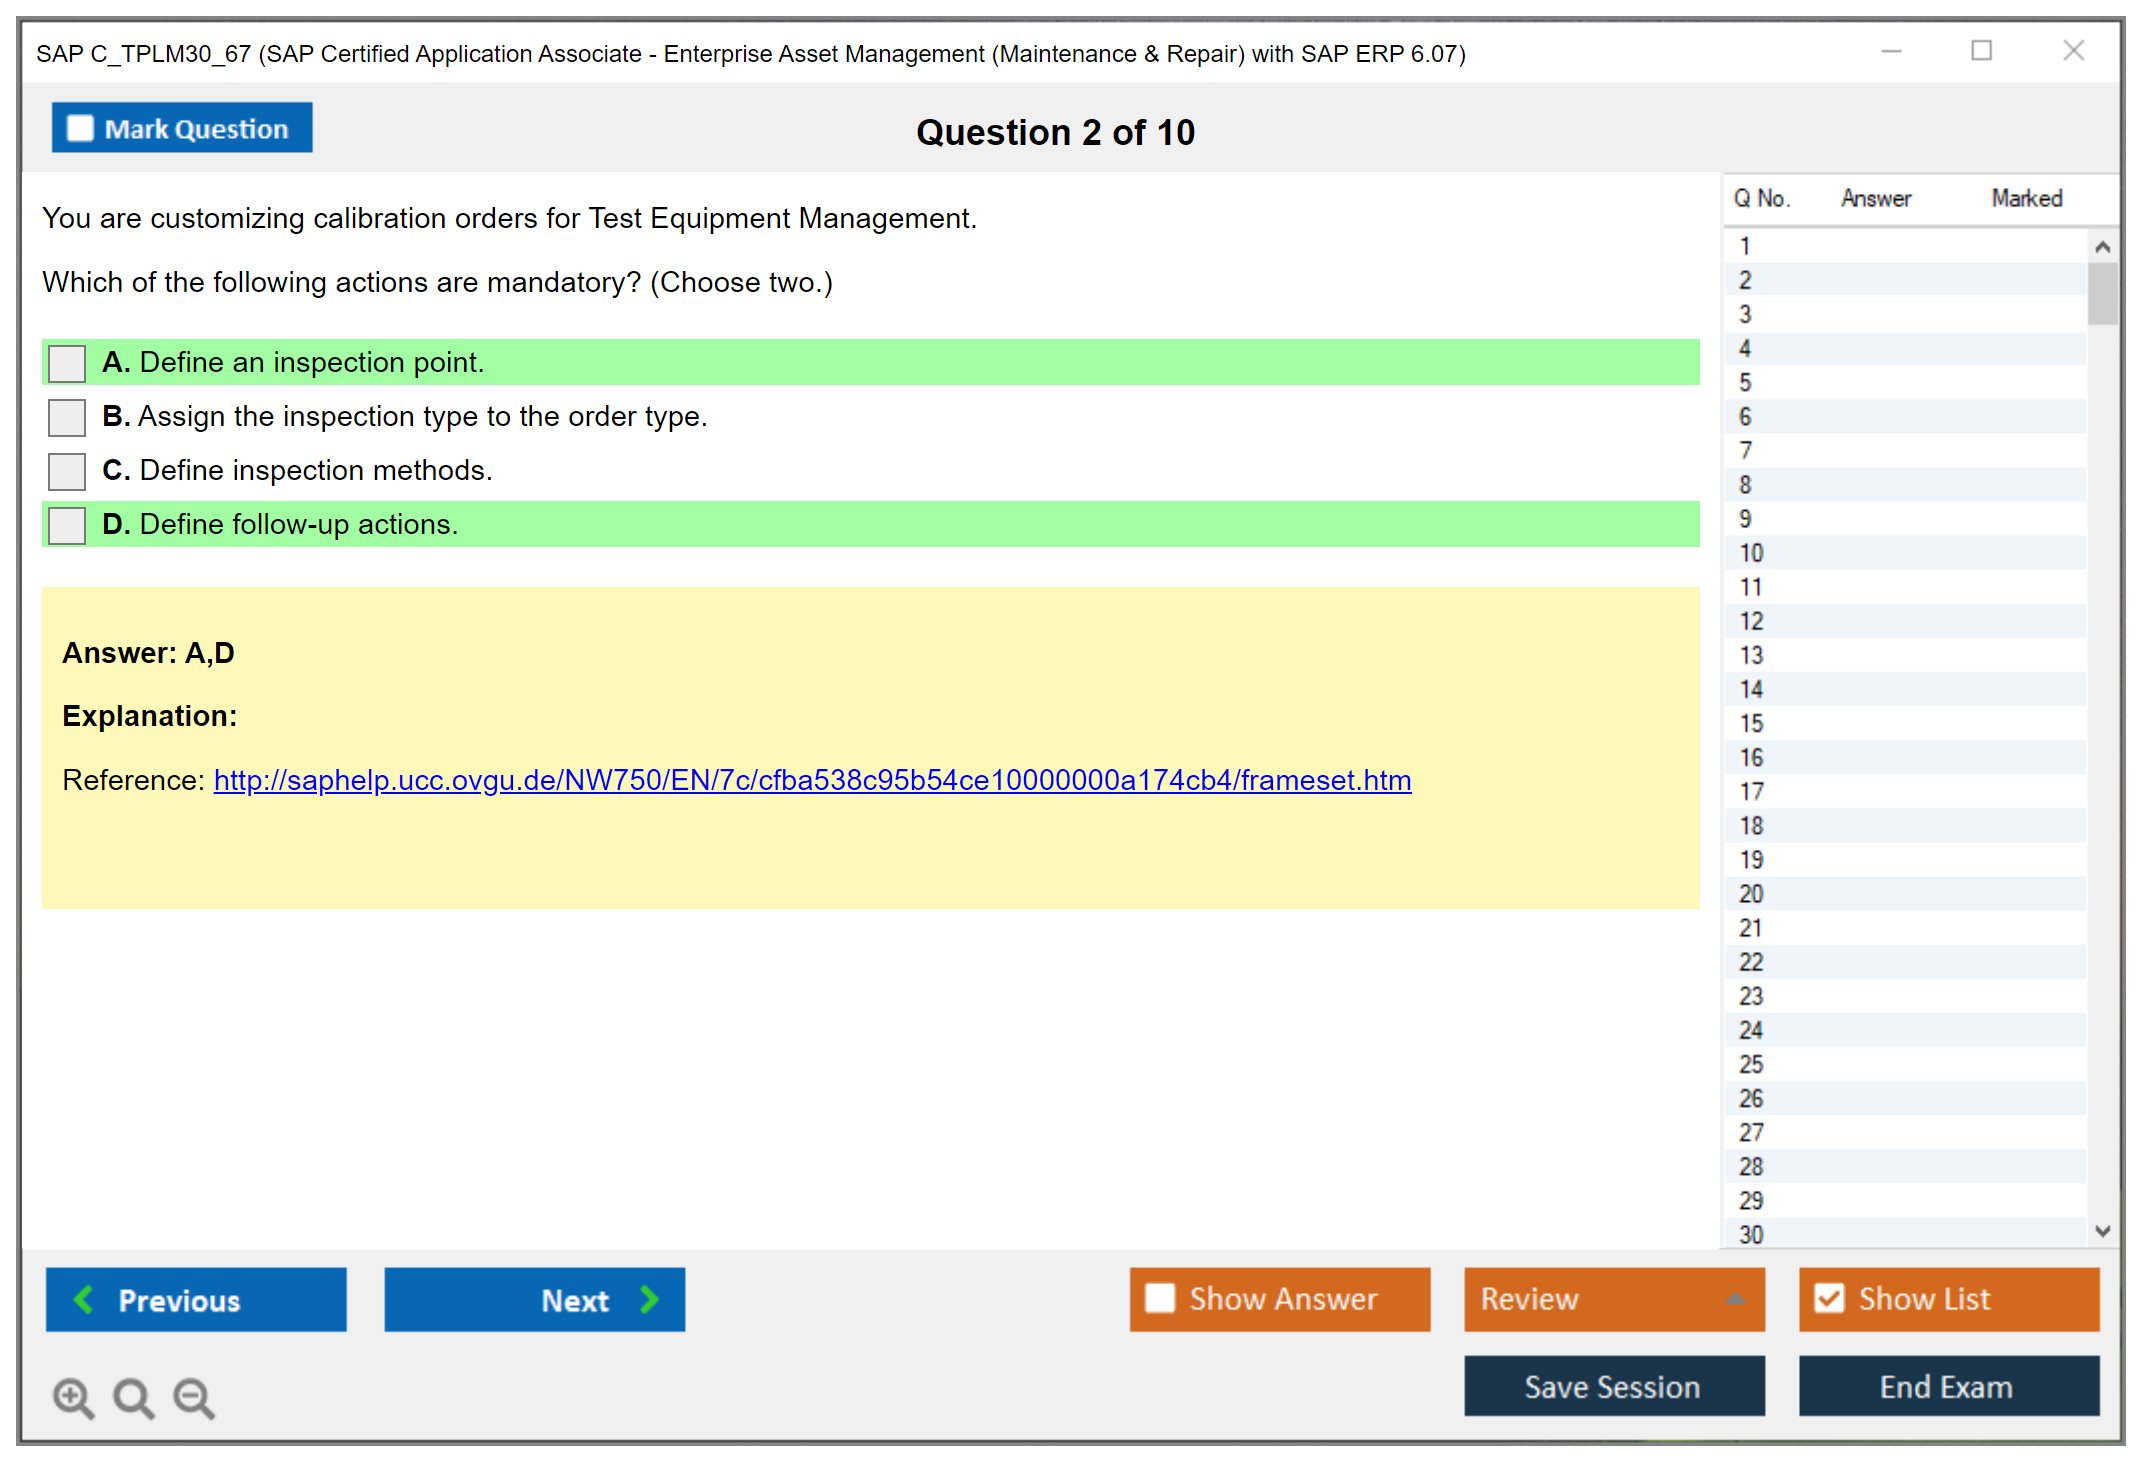Toggle the Show List checkbox
The width and height of the screenshot is (2150, 1470).
click(1829, 1298)
